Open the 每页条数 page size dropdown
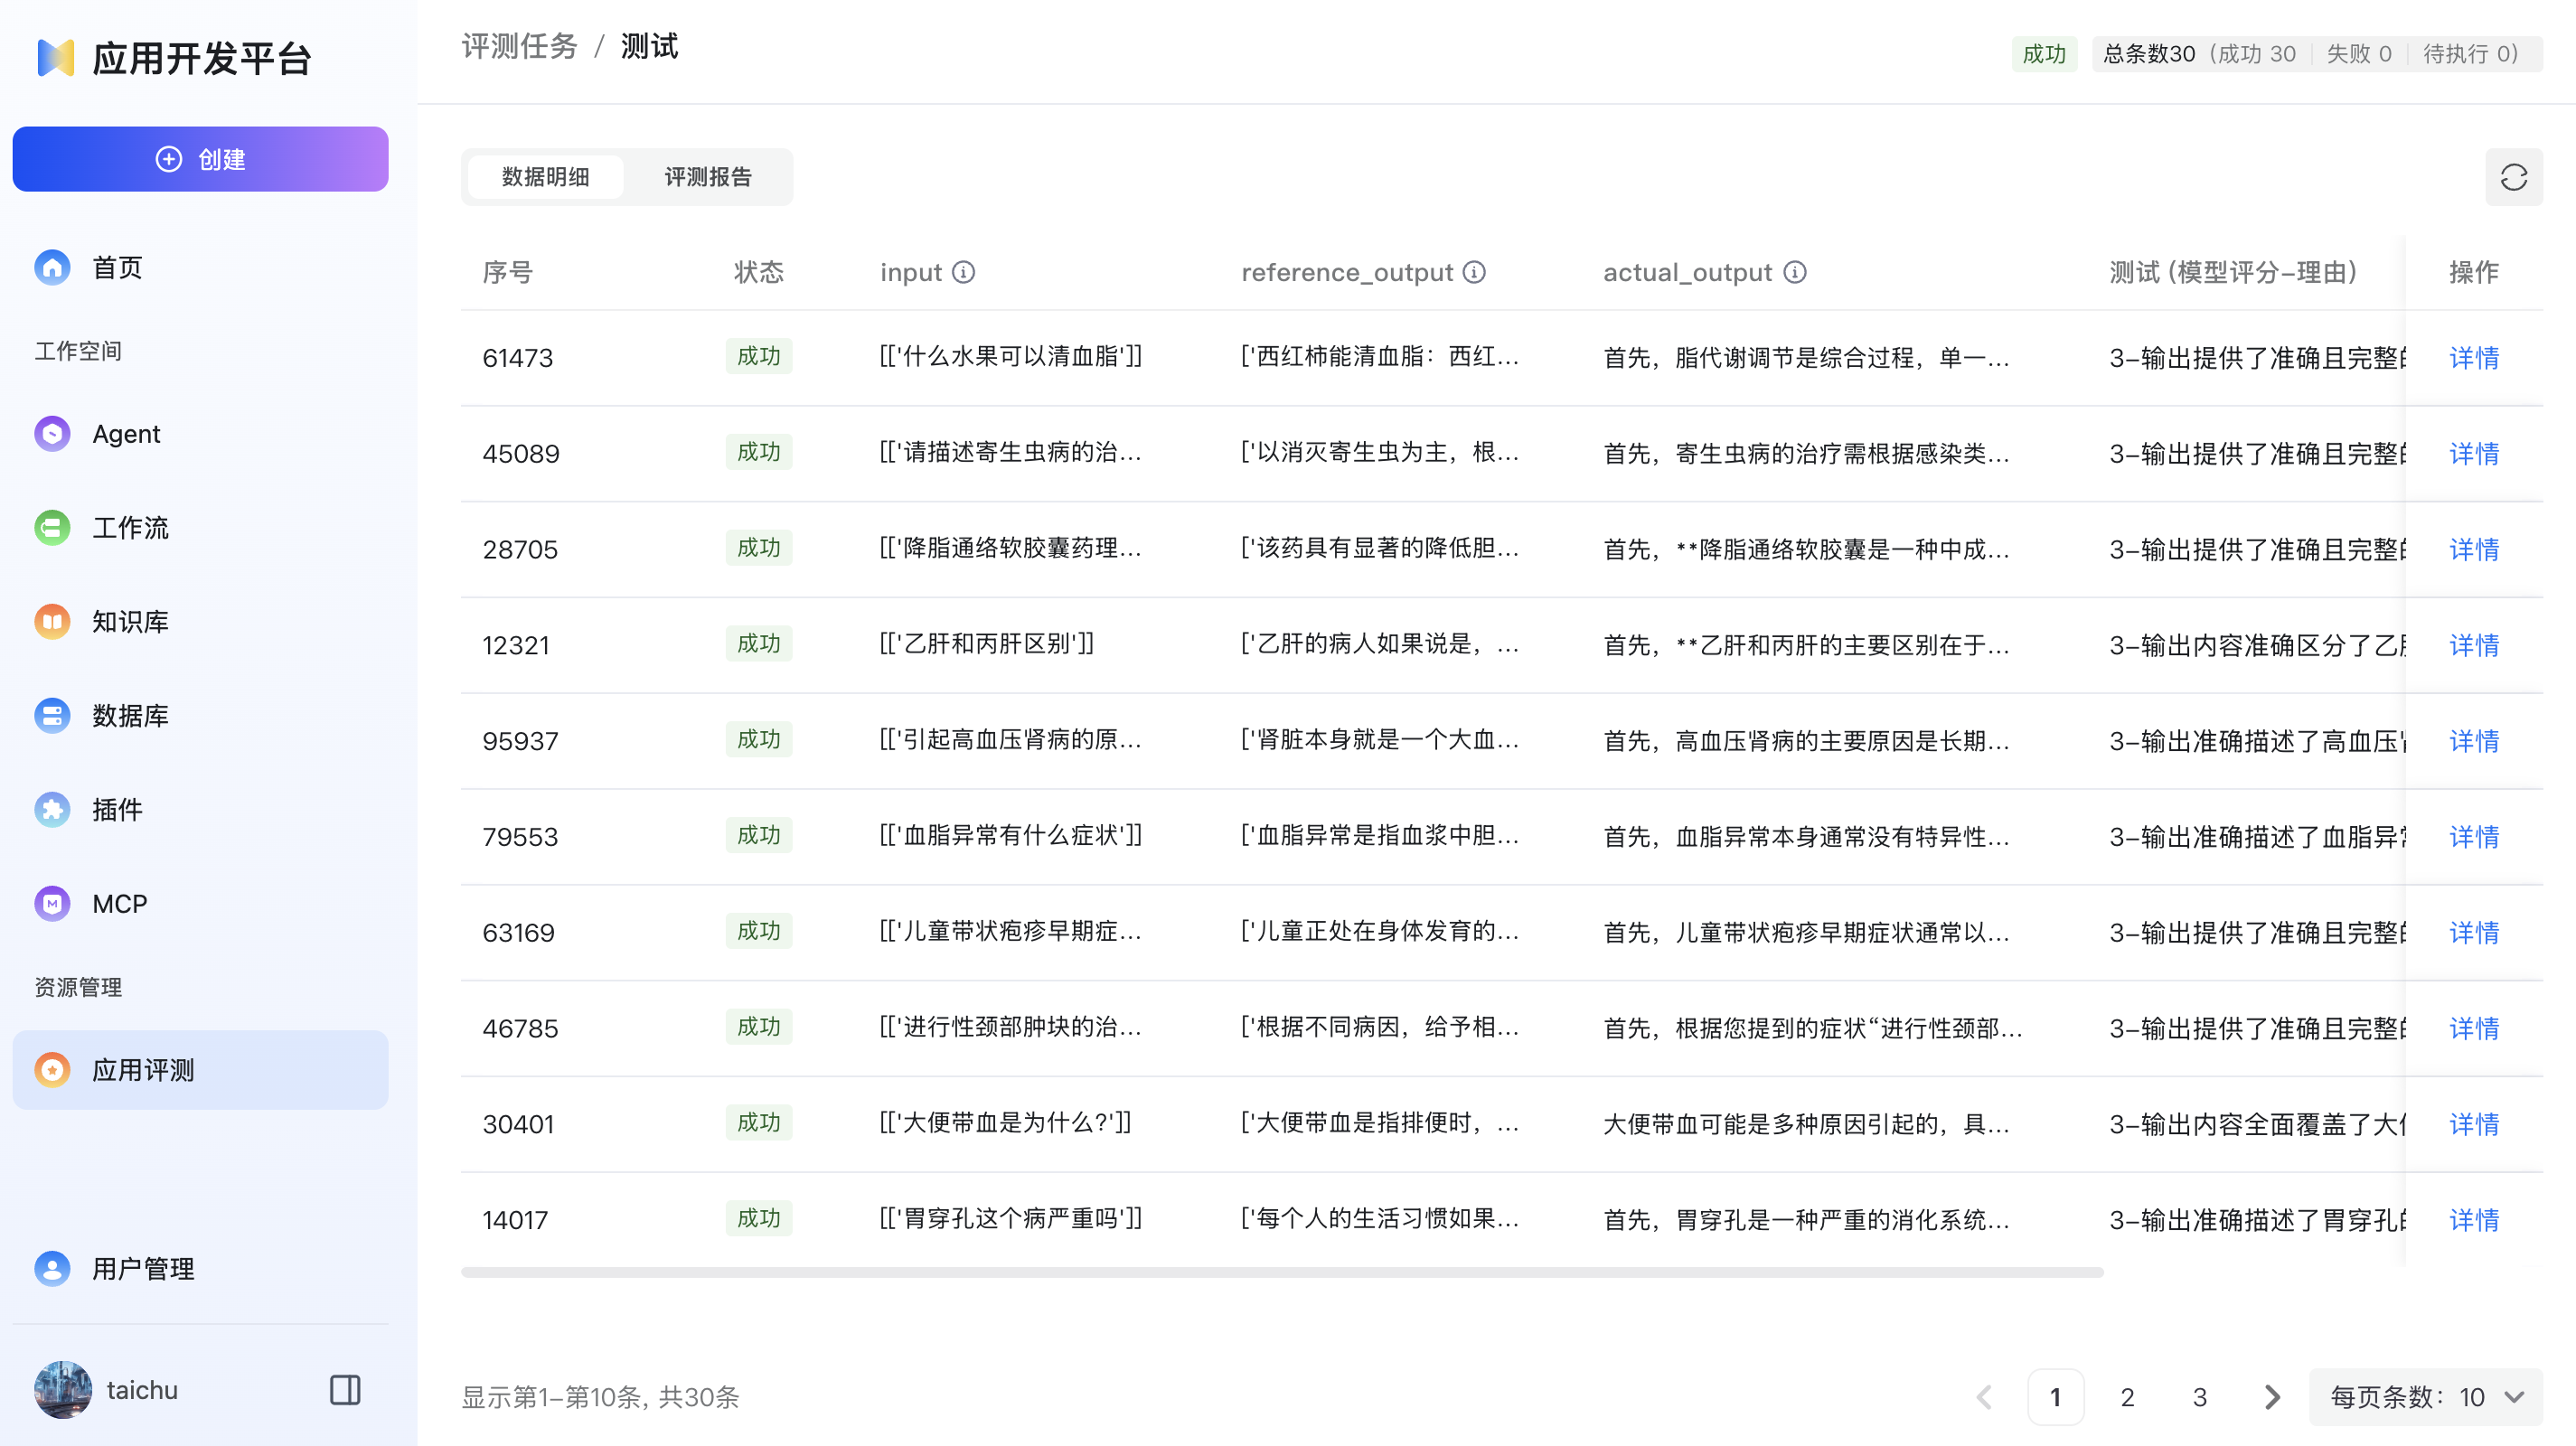This screenshot has height=1446, width=2576. pos(2424,1397)
